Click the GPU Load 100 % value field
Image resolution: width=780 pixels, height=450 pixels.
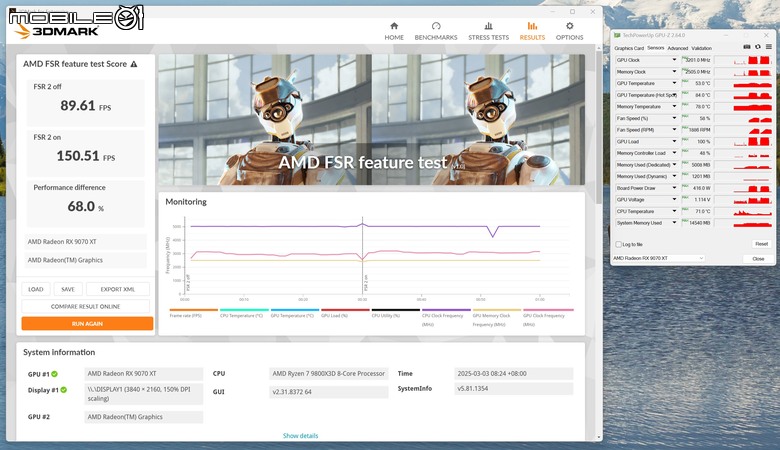coord(696,142)
